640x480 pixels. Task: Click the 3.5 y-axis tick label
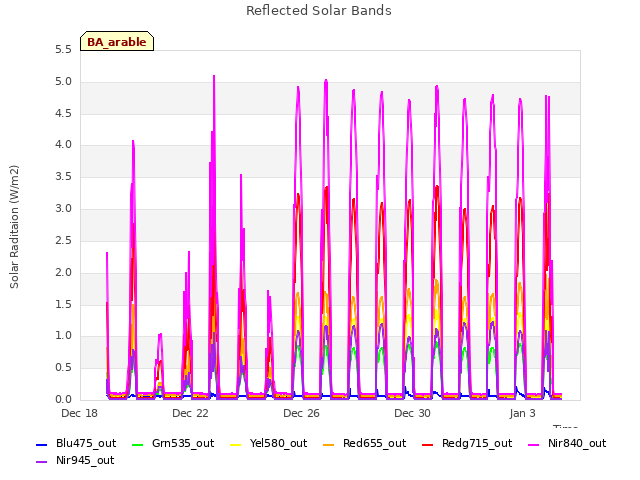point(63,177)
